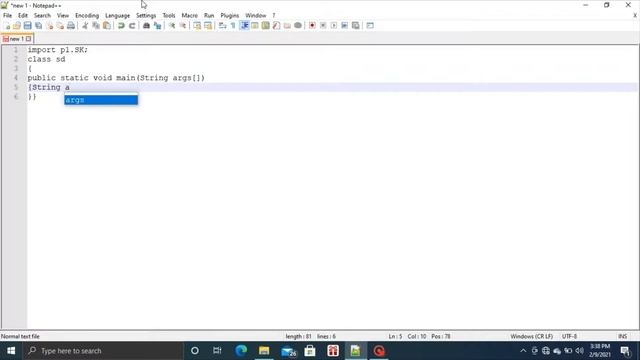
Task: Toggle synchronize vertical scrolling icon
Action: coord(197,26)
